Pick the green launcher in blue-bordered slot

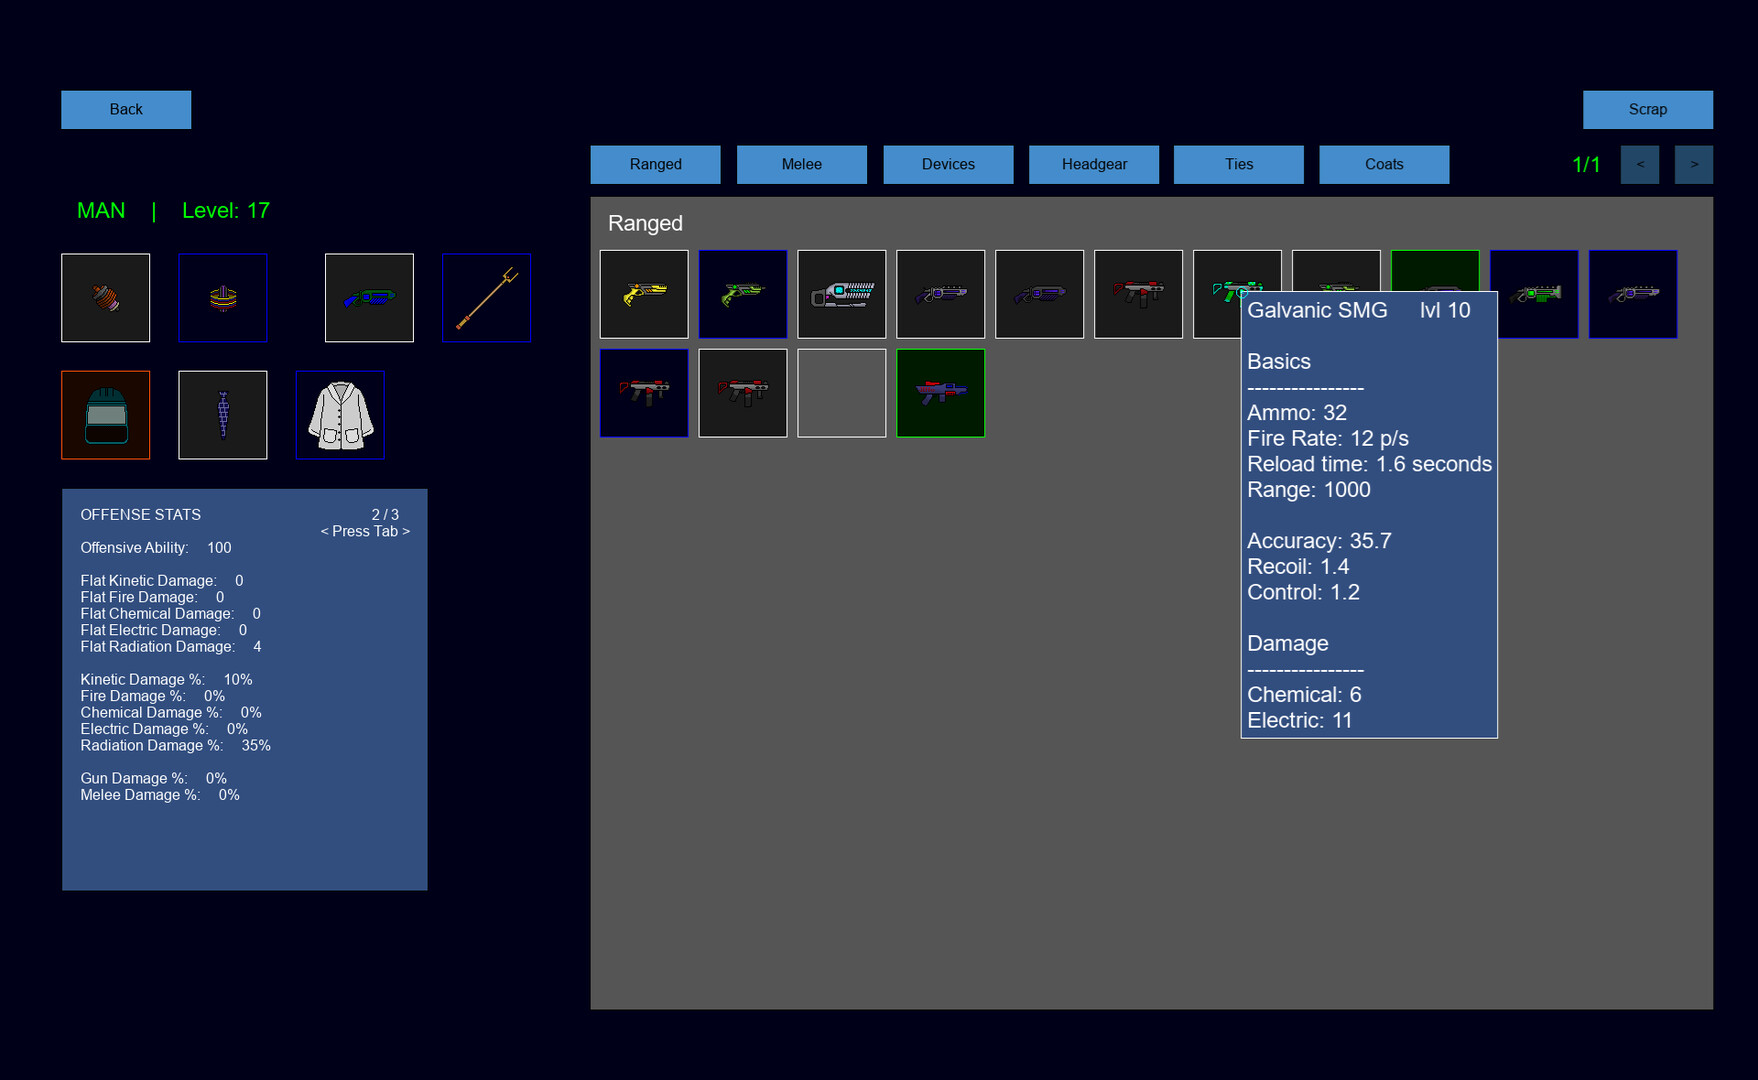(1534, 294)
